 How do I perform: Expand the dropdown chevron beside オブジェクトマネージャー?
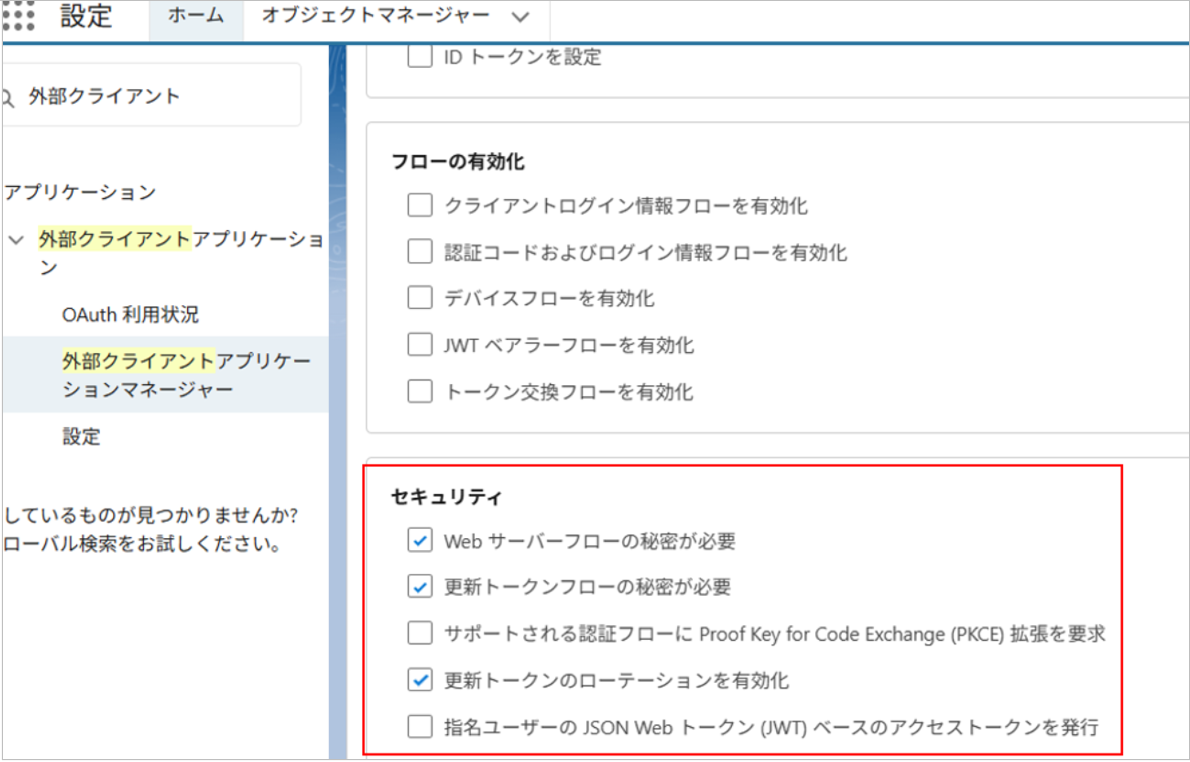pyautogui.click(x=519, y=17)
